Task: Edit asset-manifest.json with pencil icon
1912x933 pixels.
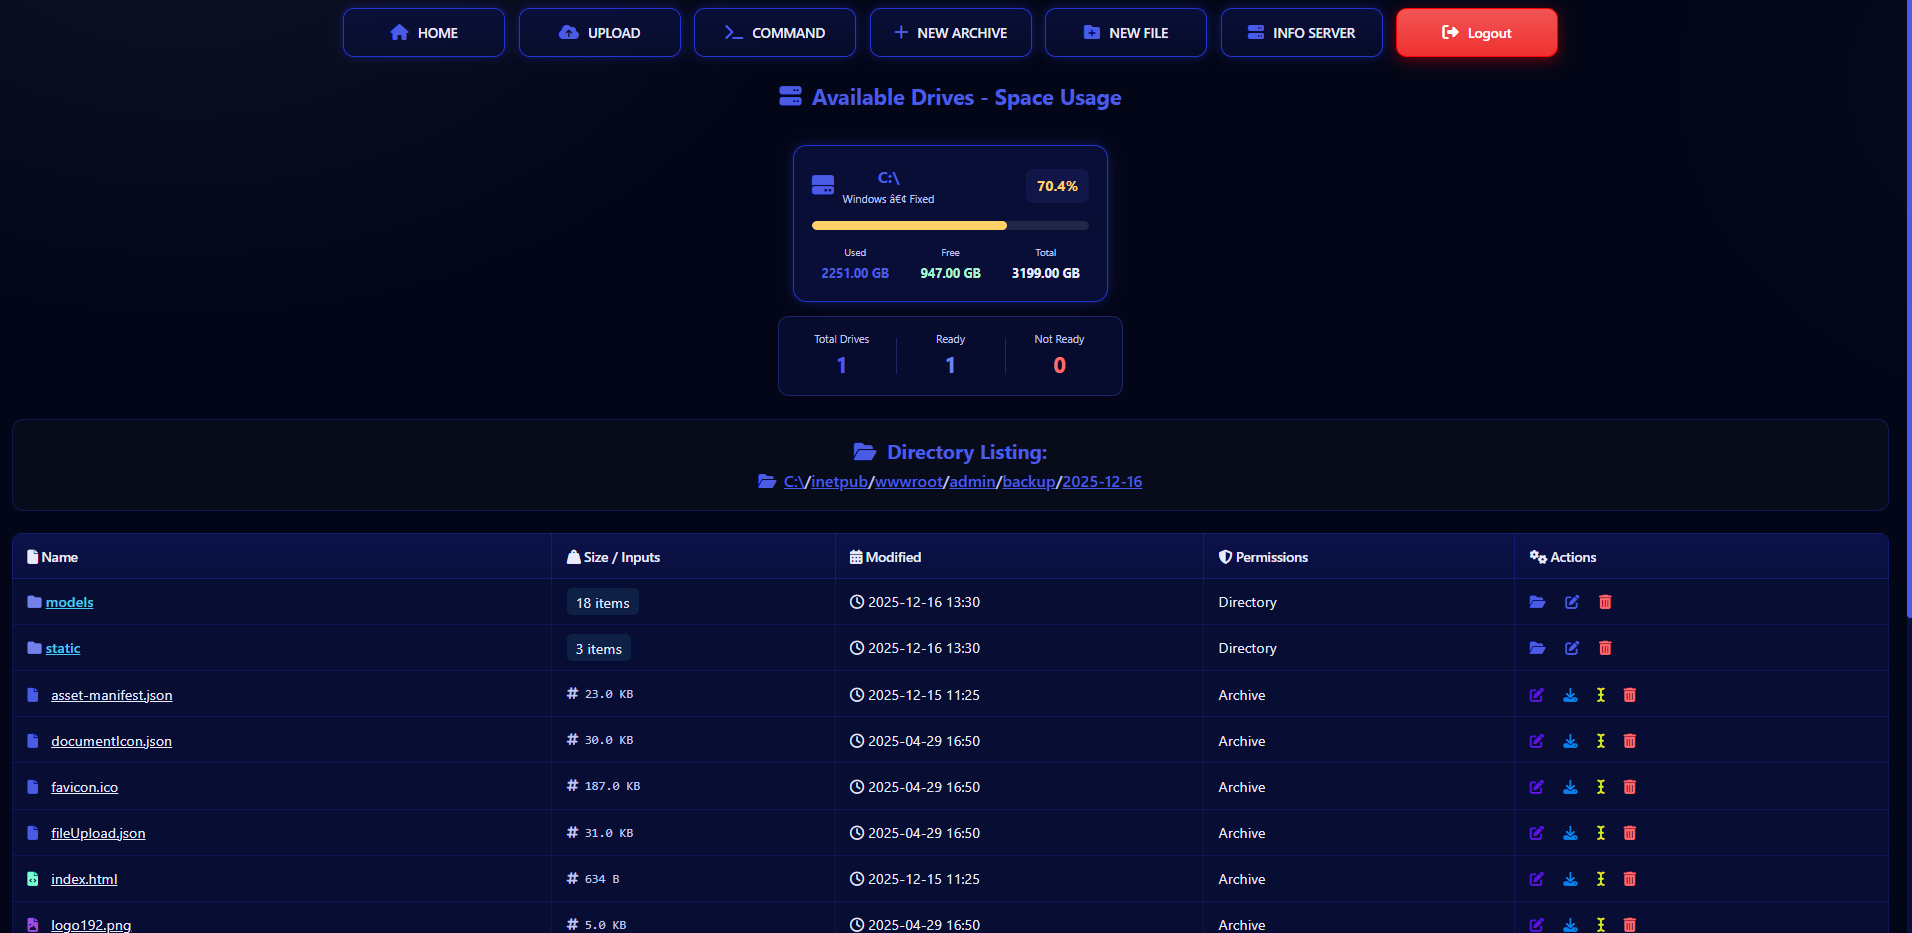Action: point(1537,695)
